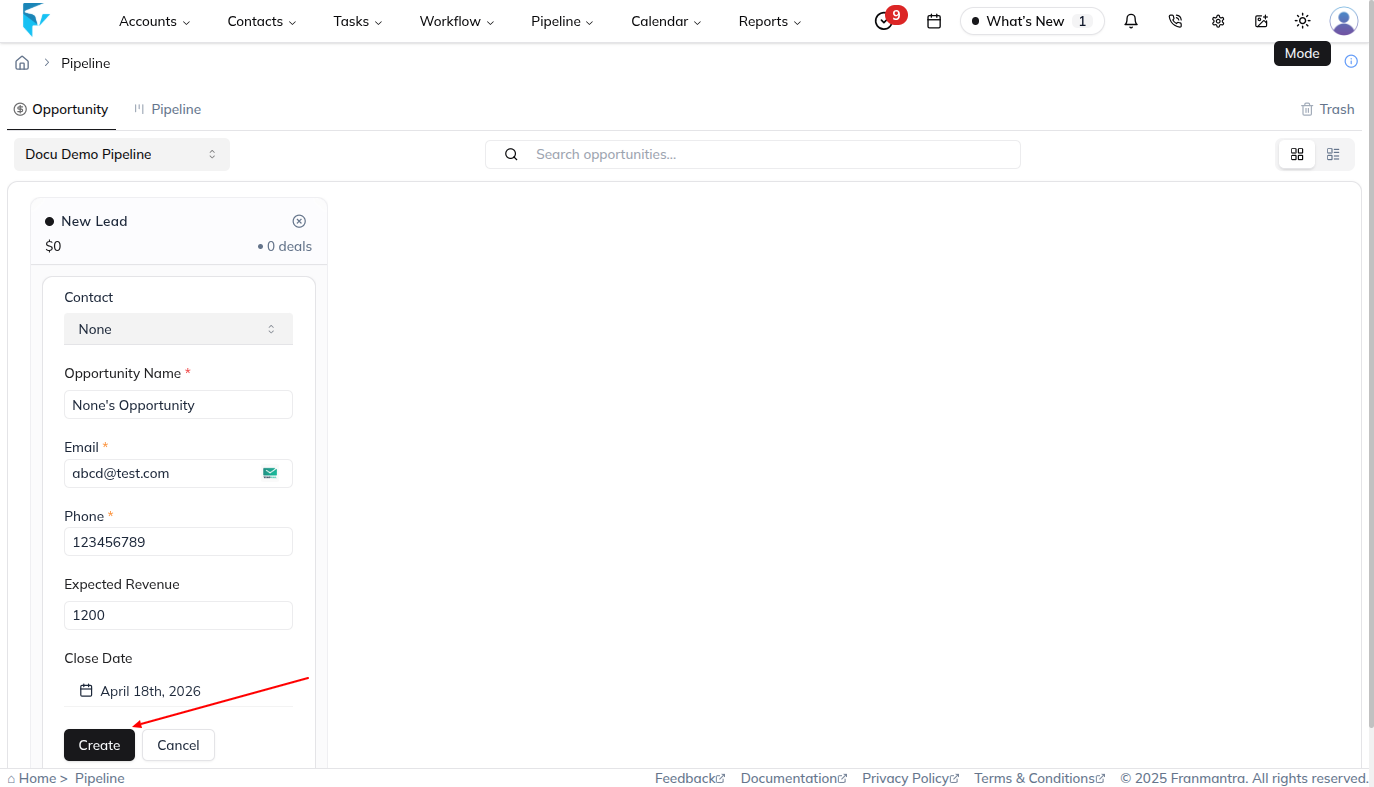Focus the Opportunity Name field

click(178, 405)
